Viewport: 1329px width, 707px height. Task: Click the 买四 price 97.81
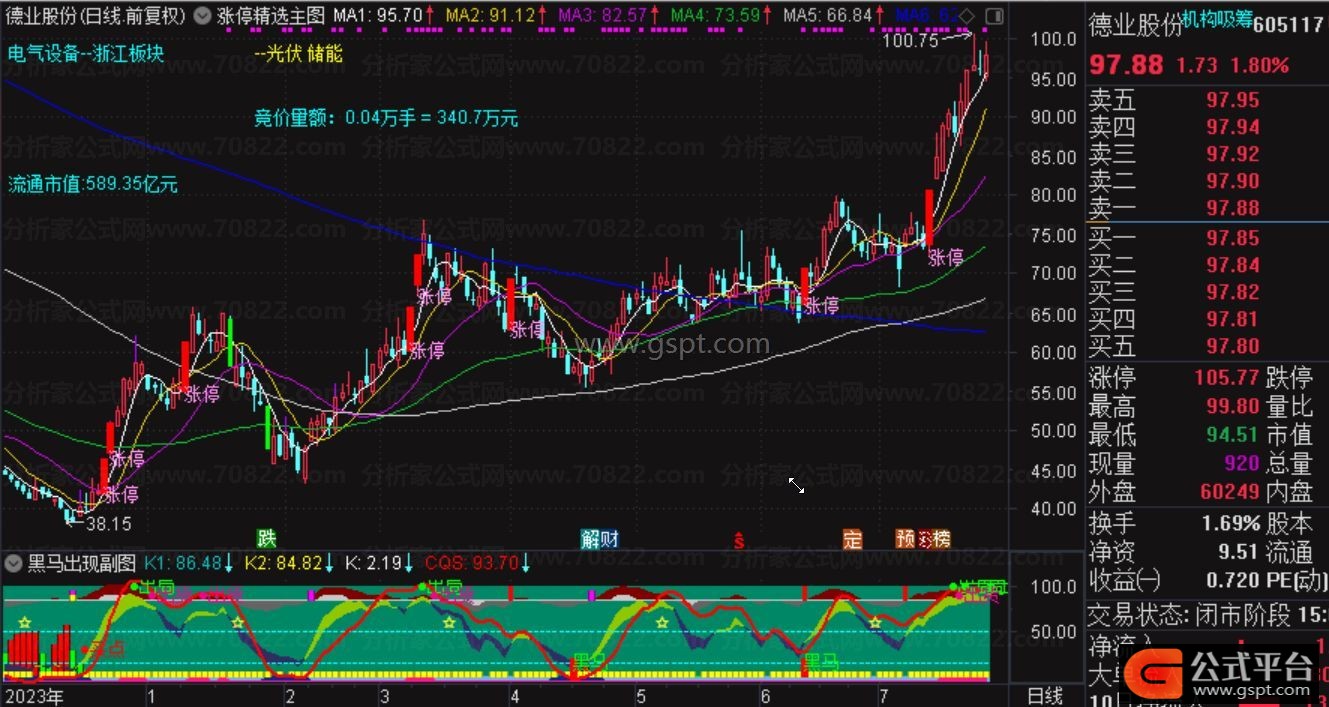pyautogui.click(x=1232, y=319)
